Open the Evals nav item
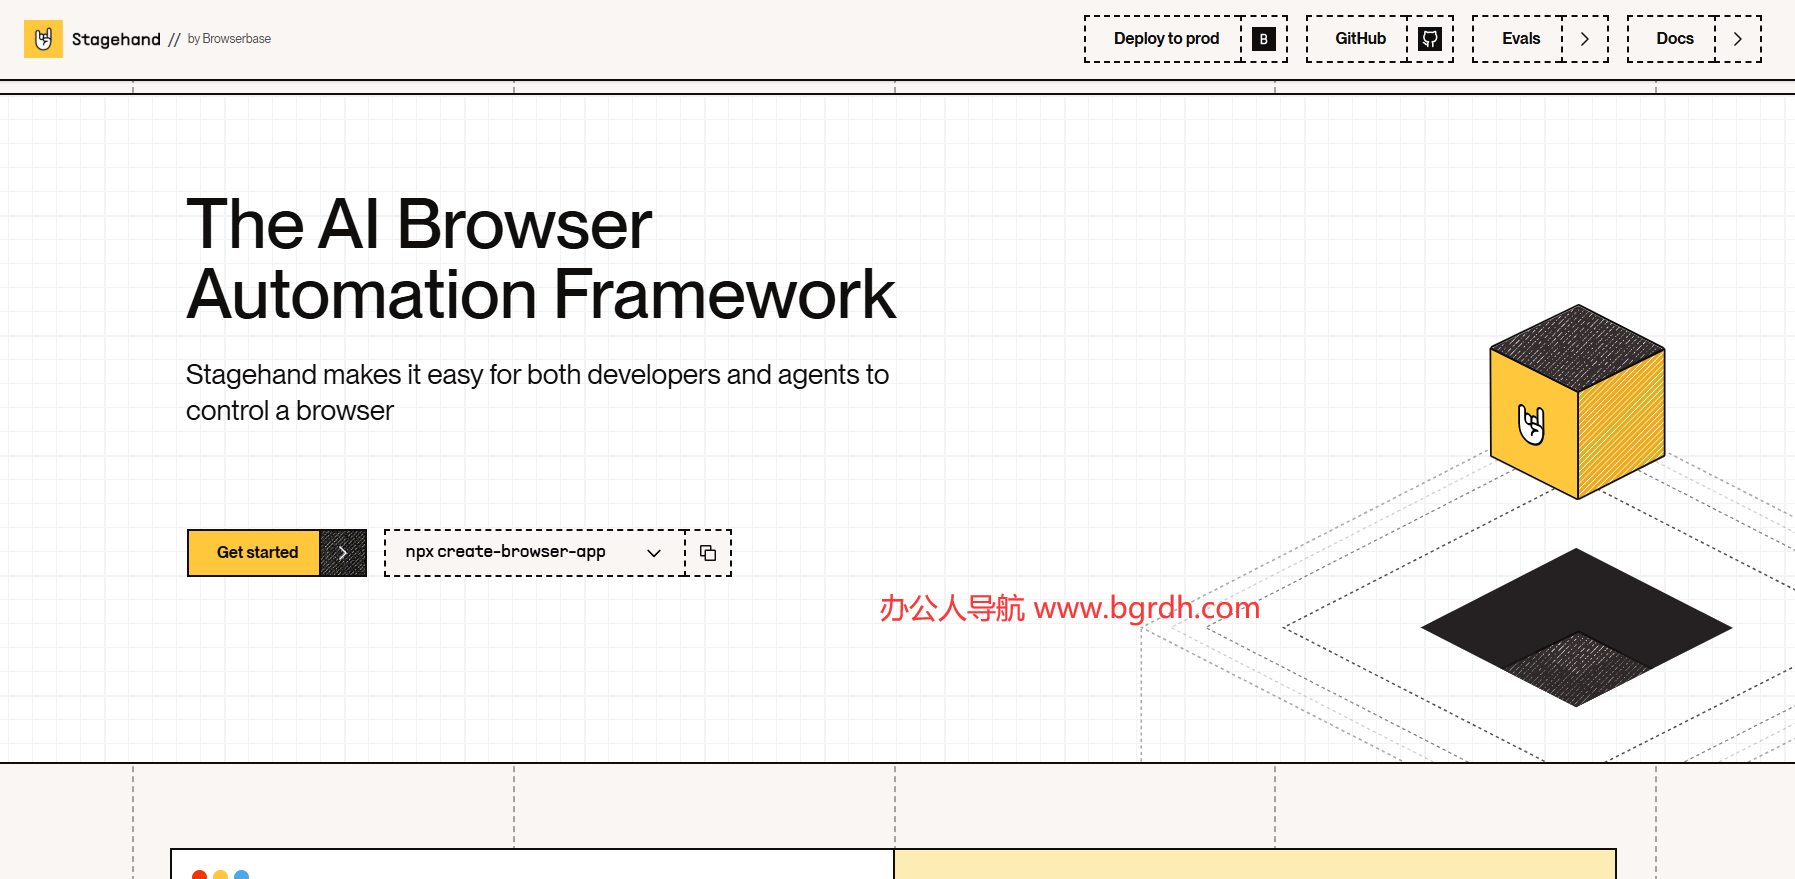This screenshot has height=879, width=1795. (x=1520, y=39)
